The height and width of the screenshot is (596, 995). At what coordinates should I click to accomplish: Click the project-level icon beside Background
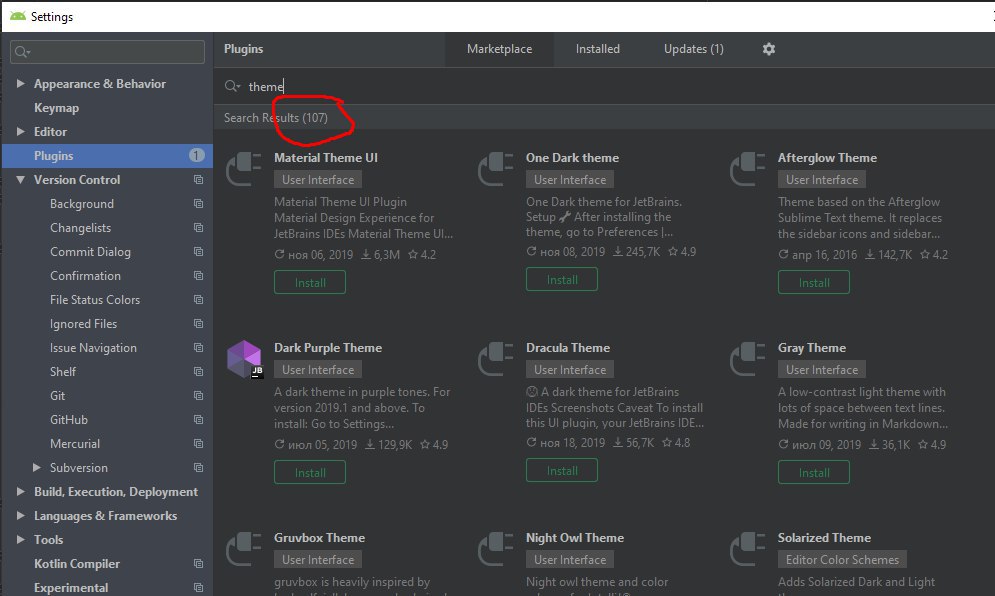click(x=199, y=204)
